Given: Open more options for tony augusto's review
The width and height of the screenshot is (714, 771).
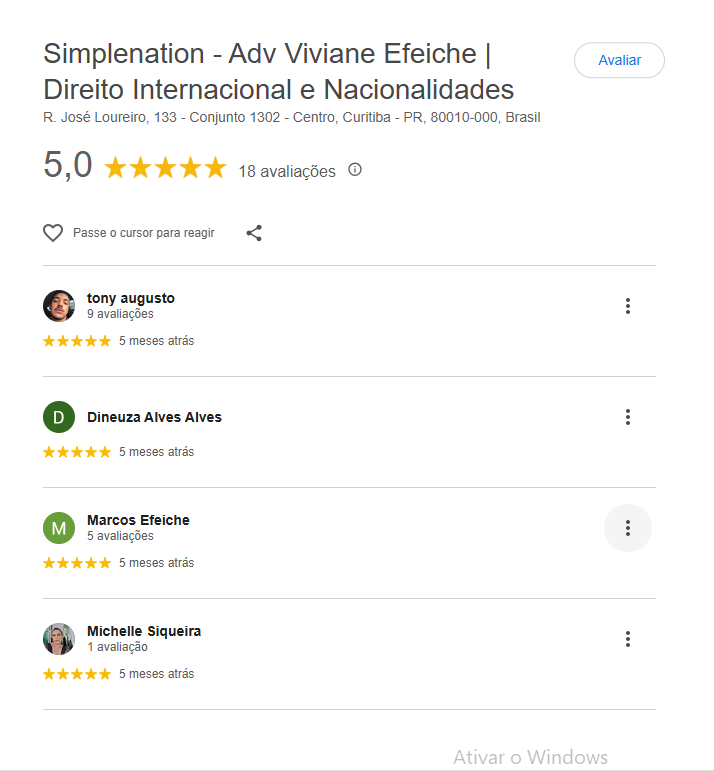Looking at the screenshot, I should pos(628,306).
